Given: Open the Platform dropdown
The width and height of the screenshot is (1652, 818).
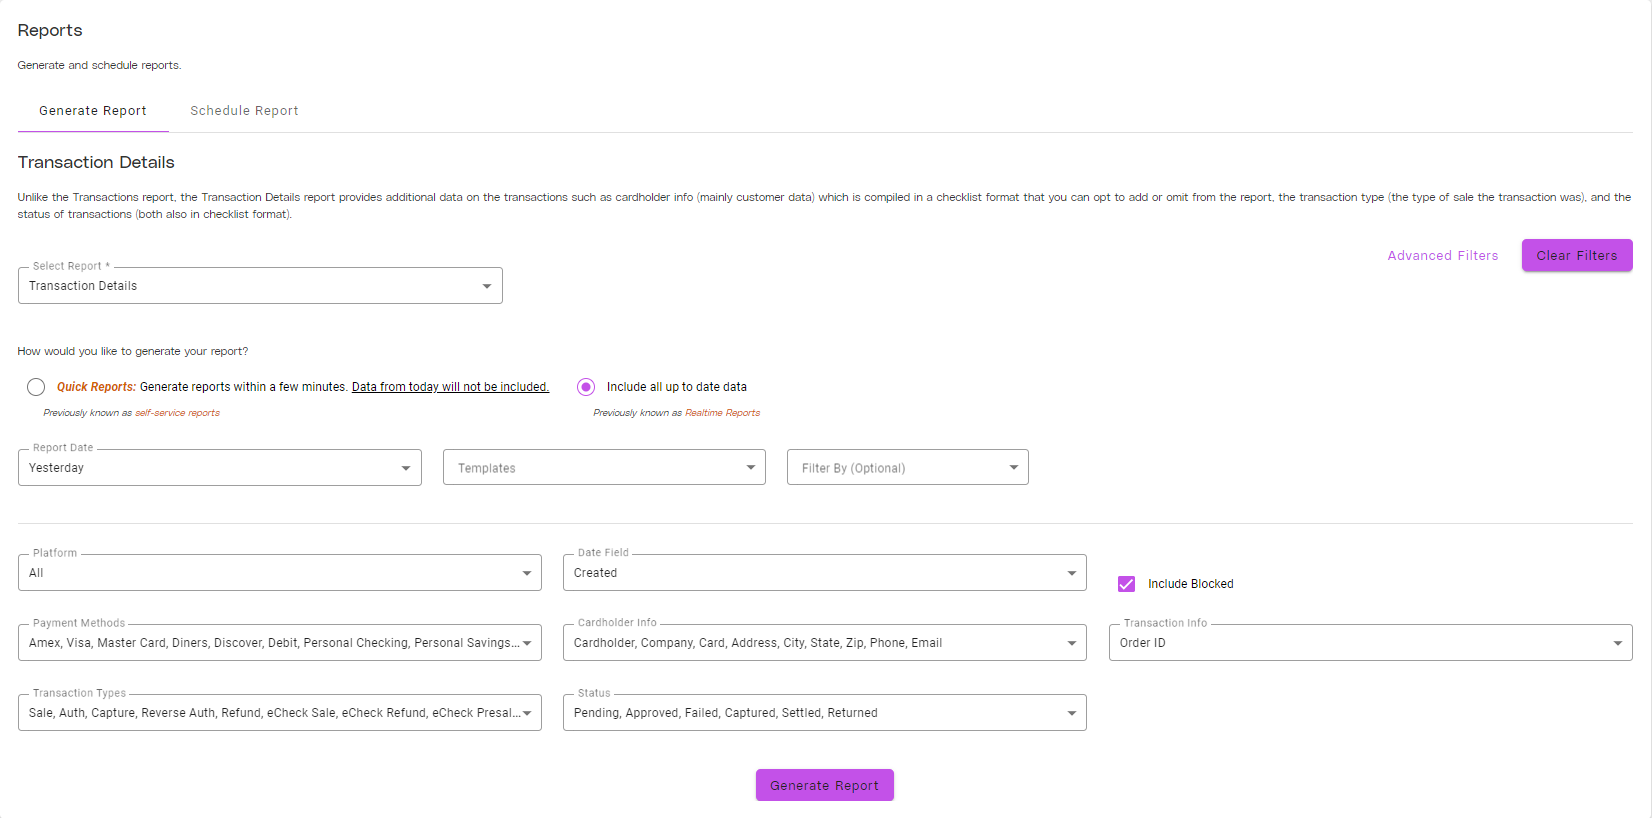Looking at the screenshot, I should [280, 573].
